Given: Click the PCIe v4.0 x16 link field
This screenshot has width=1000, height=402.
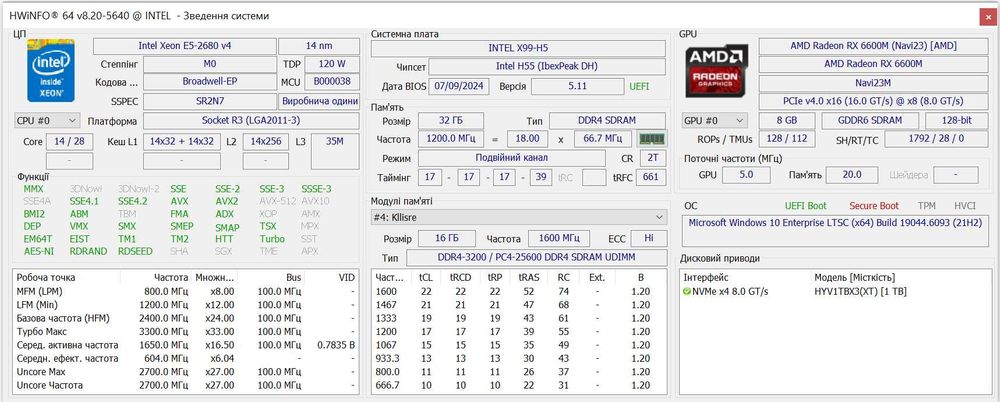Looking at the screenshot, I should (x=873, y=101).
